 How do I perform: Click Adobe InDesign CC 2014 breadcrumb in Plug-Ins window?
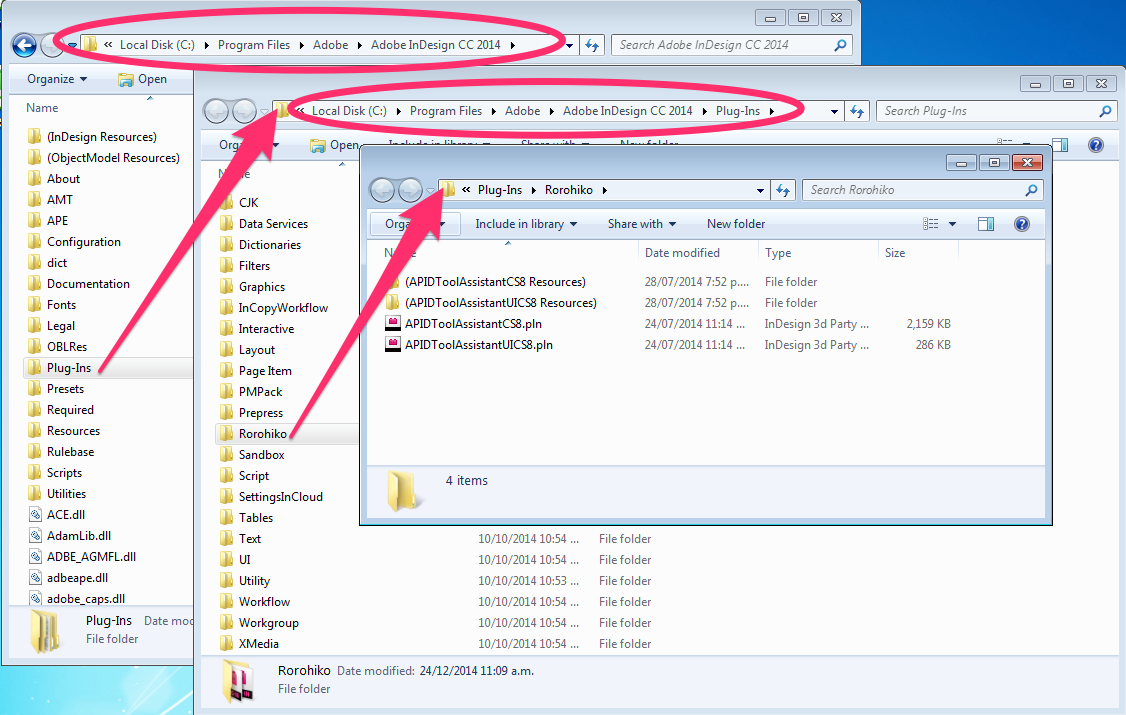(628, 111)
